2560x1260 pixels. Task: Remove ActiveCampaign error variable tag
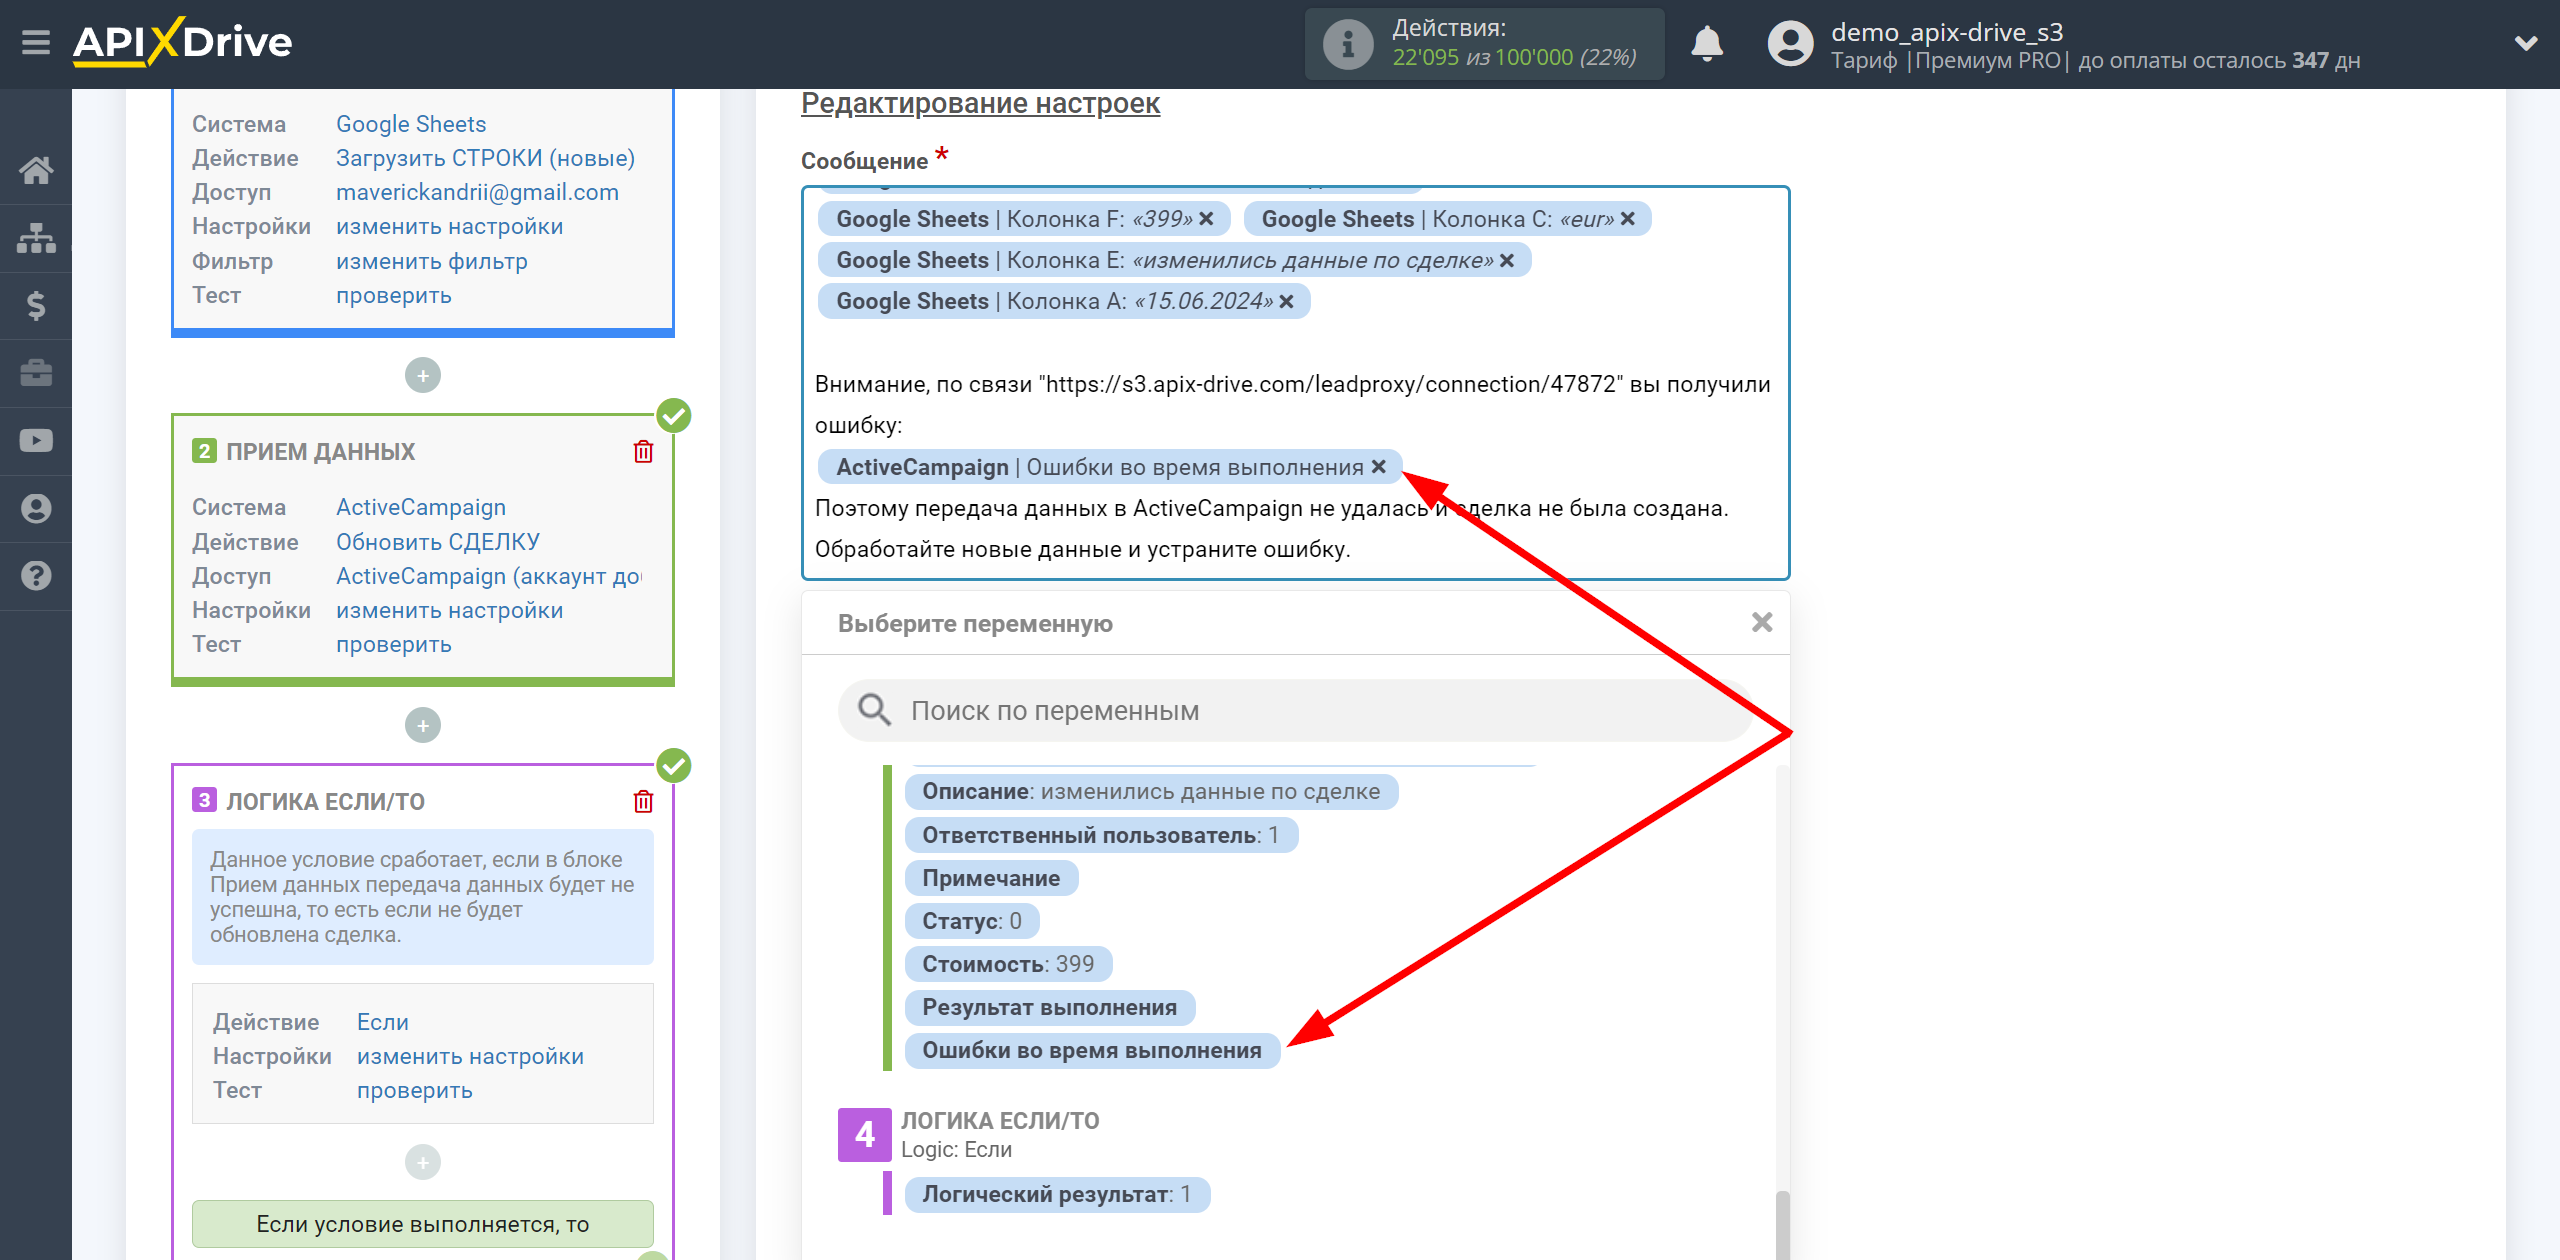(1378, 467)
